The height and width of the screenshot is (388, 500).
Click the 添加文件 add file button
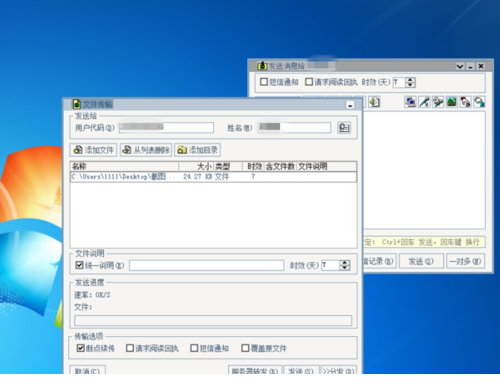pyautogui.click(x=94, y=150)
